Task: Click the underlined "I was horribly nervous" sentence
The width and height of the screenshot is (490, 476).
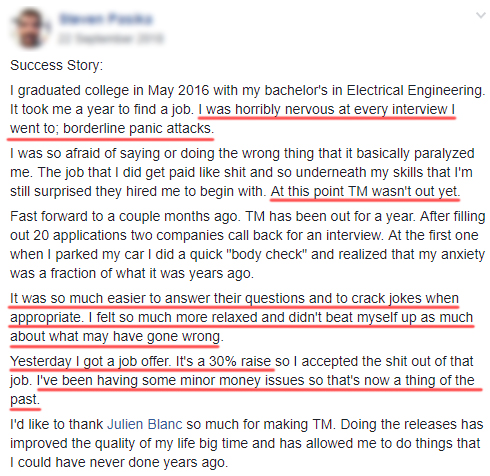Action: (327, 109)
